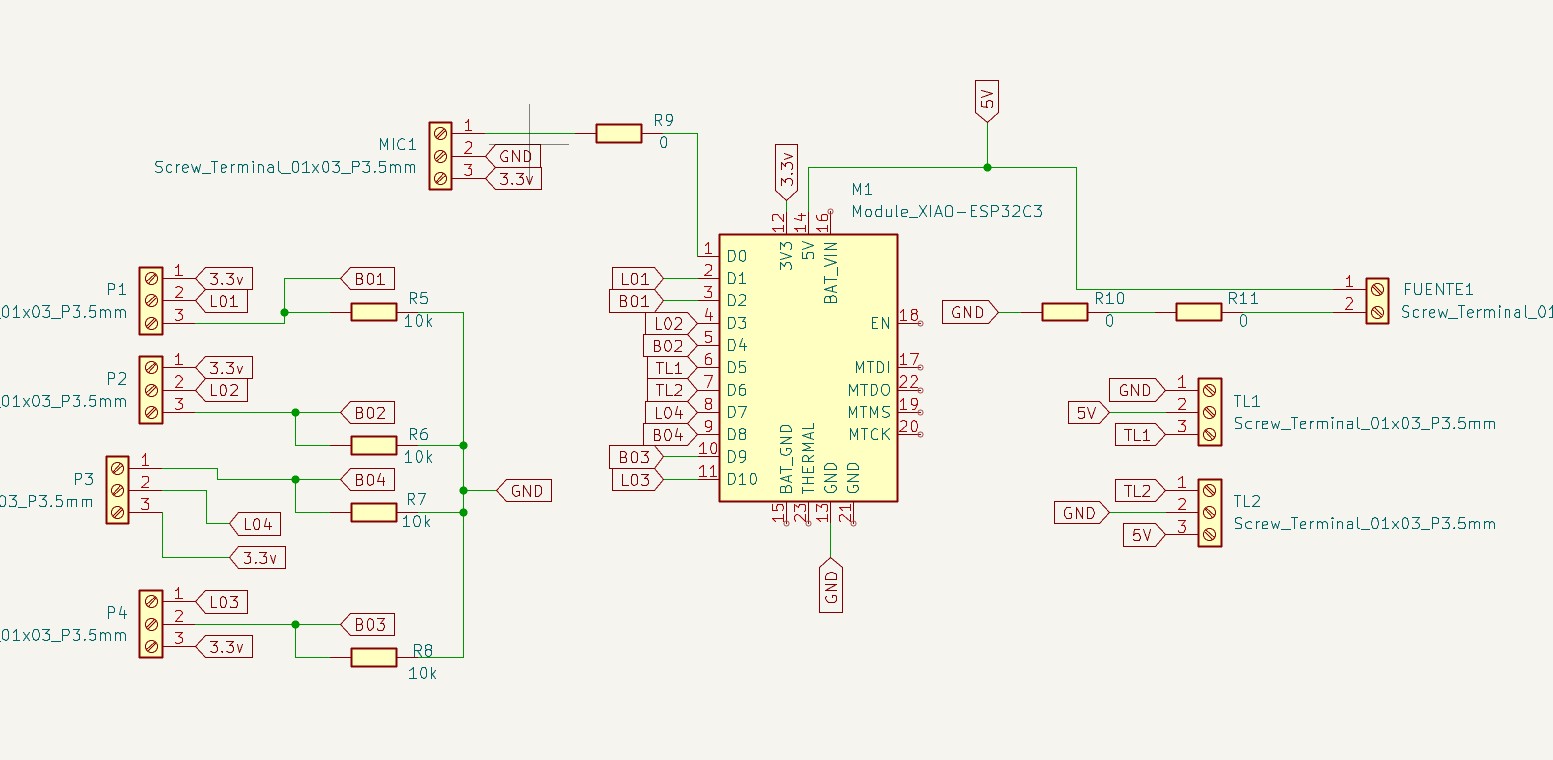Select the L03 label at module pin D10
Image resolution: width=1553 pixels, height=760 pixels.
click(636, 479)
